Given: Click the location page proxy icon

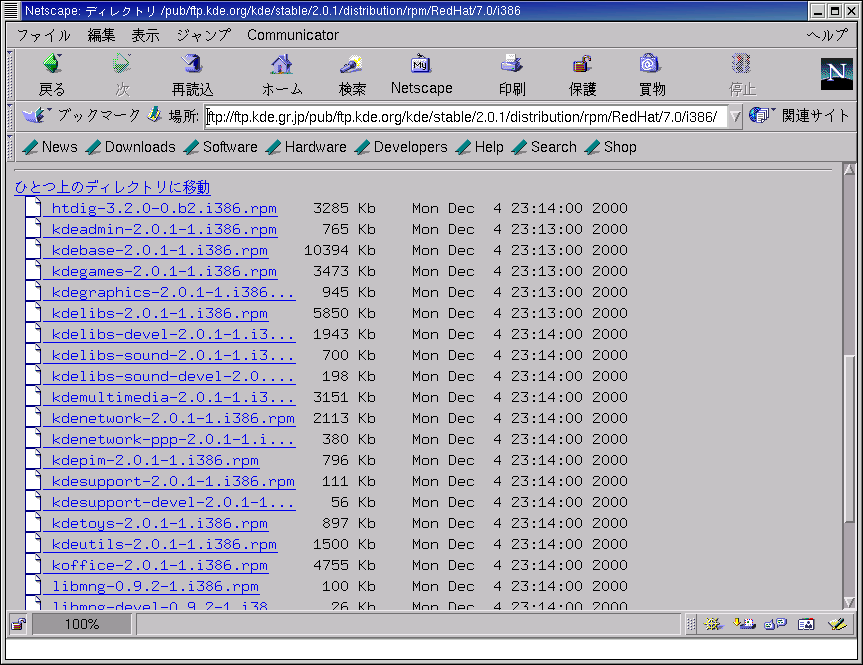Looking at the screenshot, I should [x=155, y=115].
